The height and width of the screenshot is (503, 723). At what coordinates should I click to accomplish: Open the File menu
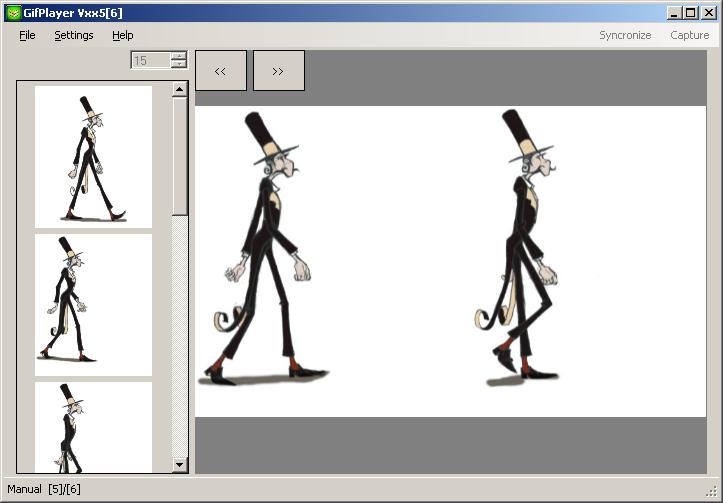click(x=27, y=35)
